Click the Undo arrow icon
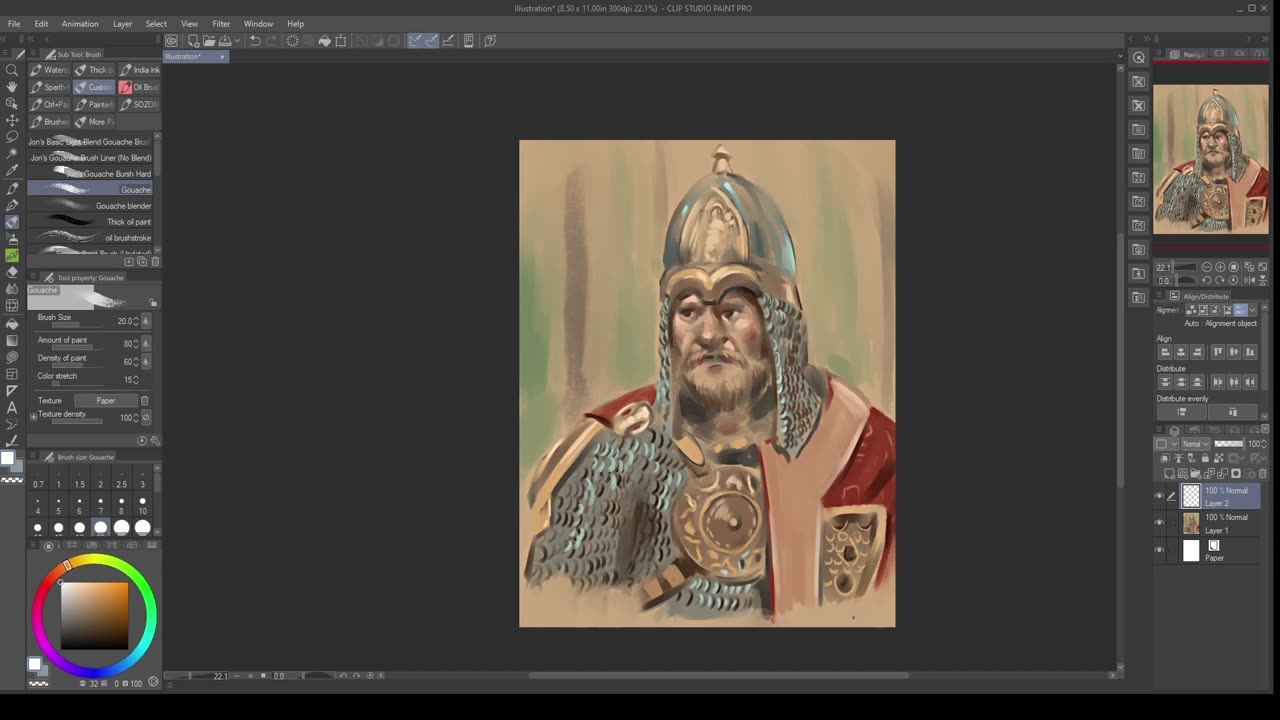 255,41
